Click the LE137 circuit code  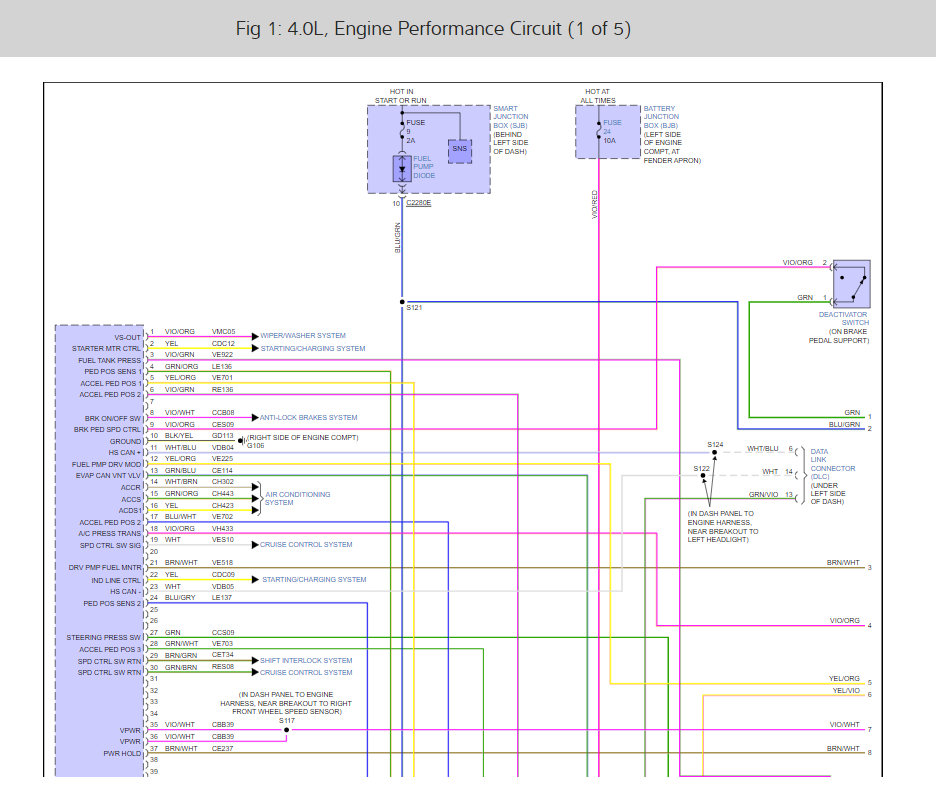221,598
